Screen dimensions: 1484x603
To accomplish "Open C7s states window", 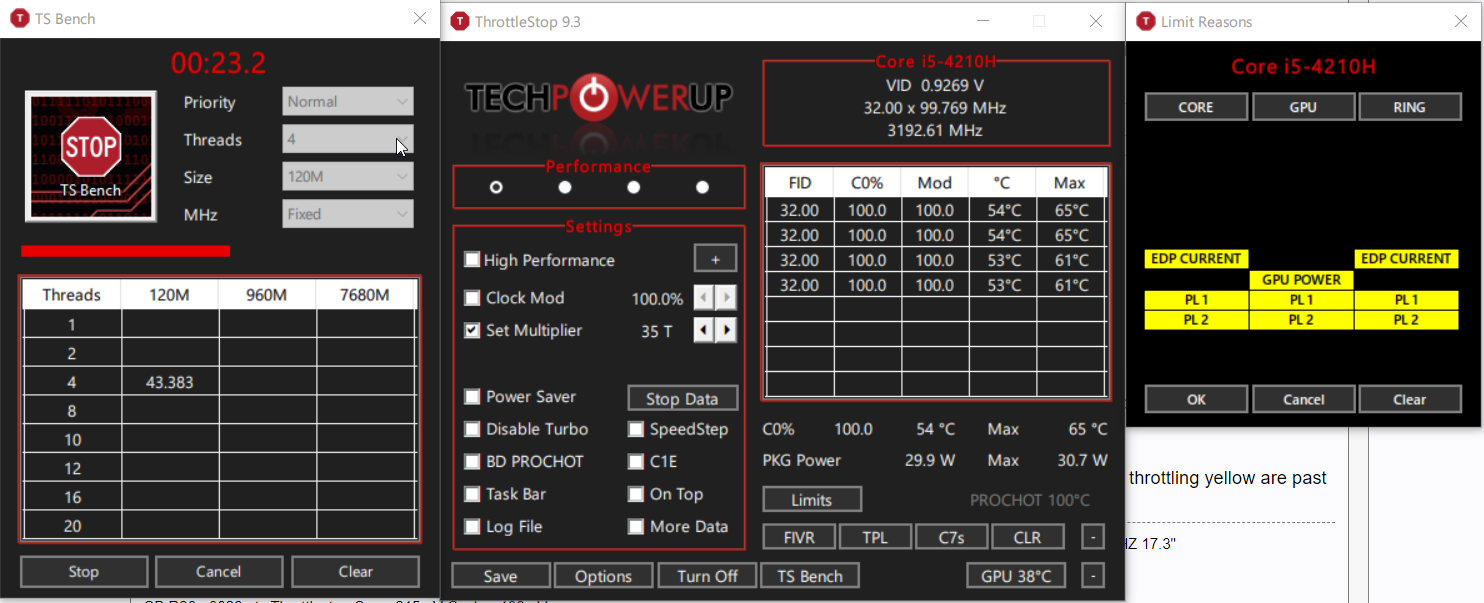I will coord(951,537).
